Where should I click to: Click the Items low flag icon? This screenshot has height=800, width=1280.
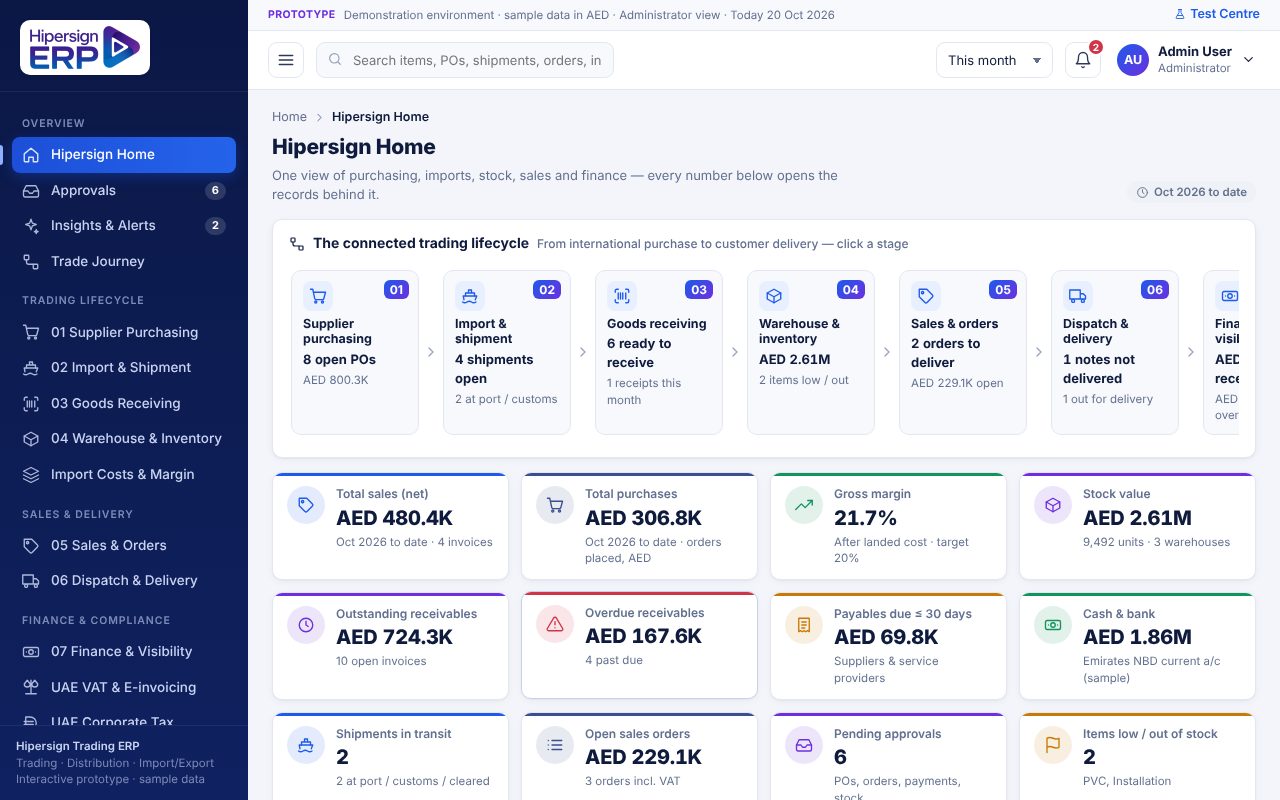pyautogui.click(x=1053, y=746)
